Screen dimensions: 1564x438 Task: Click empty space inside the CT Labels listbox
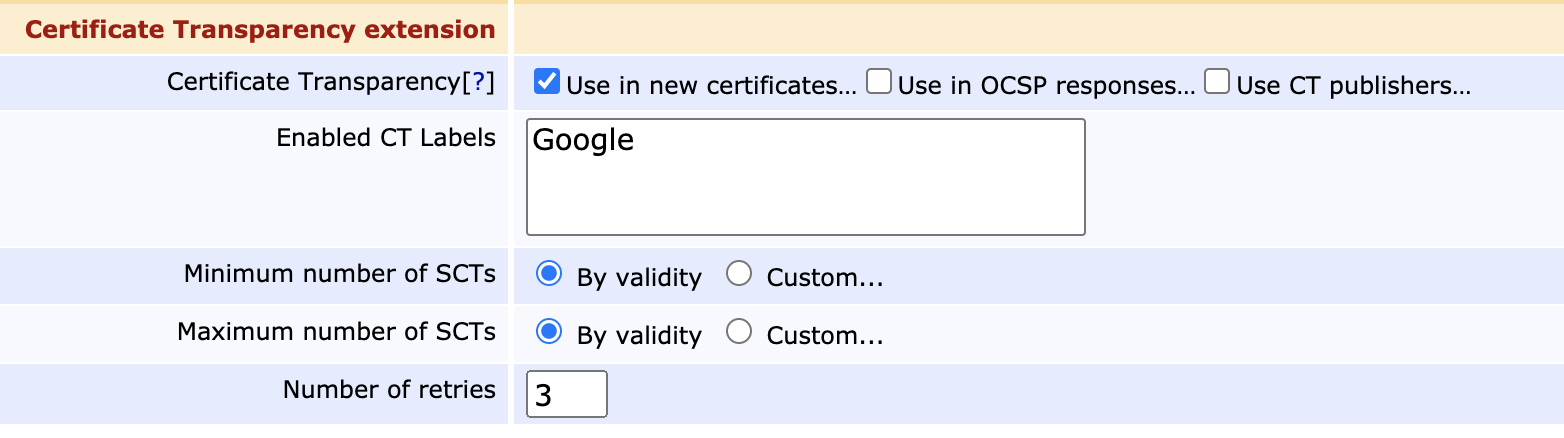804,198
